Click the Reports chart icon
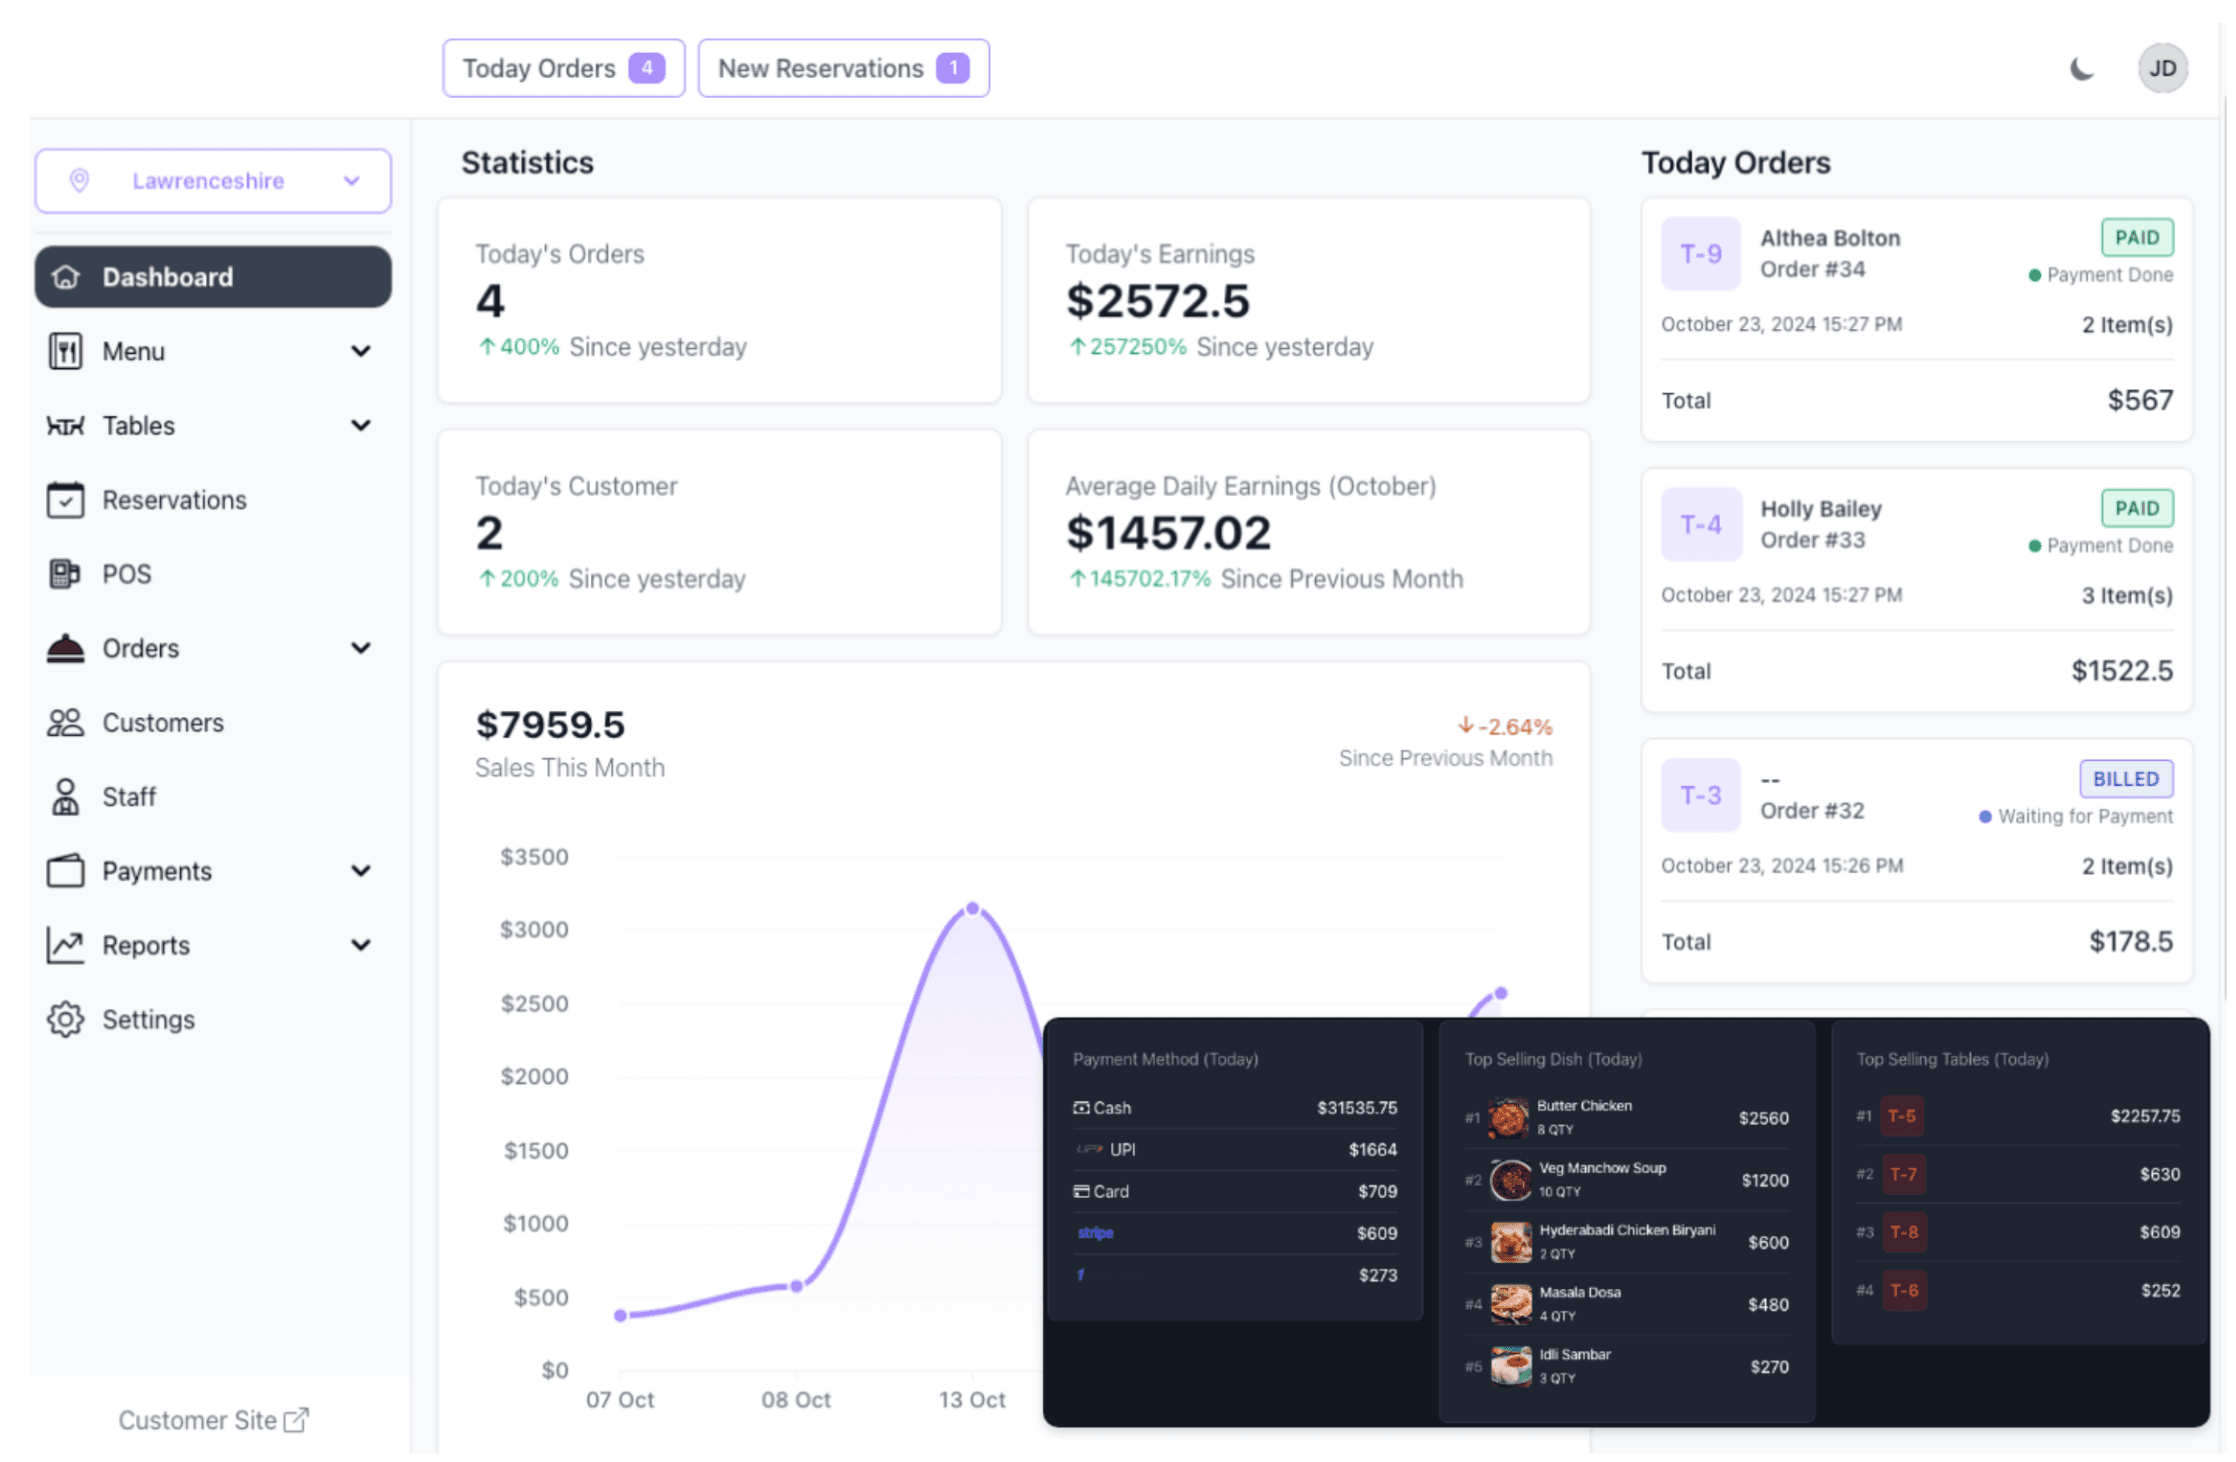 pos(66,944)
